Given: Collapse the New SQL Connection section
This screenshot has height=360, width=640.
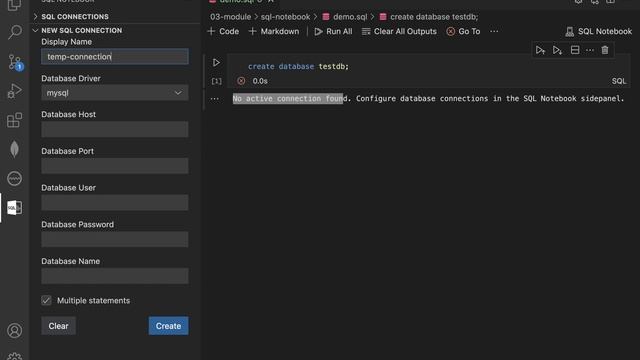Looking at the screenshot, I should [82, 31].
